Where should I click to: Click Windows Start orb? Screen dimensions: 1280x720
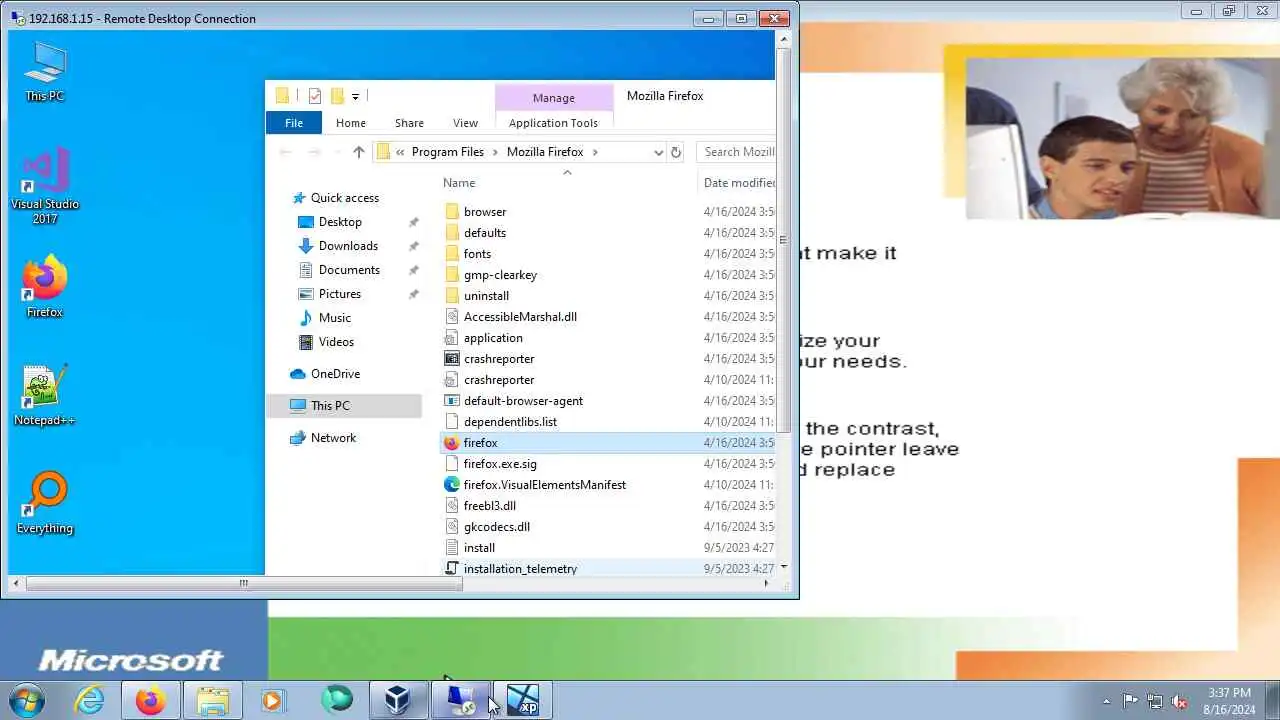click(27, 700)
